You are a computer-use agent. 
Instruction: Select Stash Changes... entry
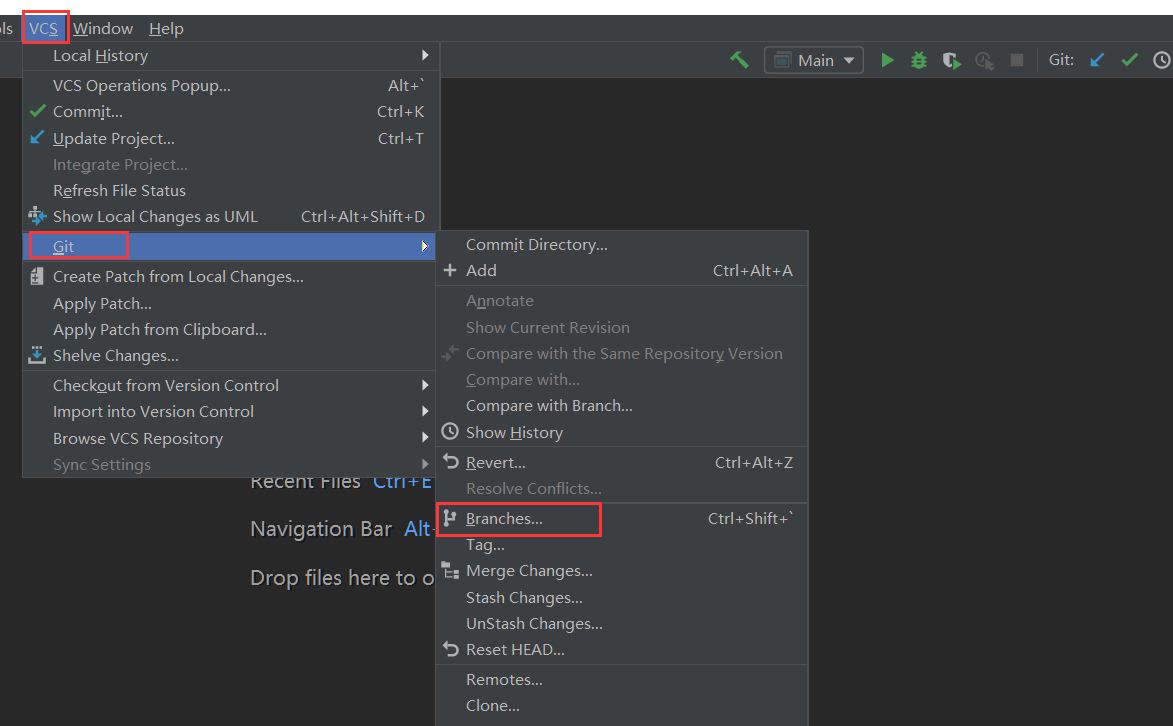tap(622, 598)
